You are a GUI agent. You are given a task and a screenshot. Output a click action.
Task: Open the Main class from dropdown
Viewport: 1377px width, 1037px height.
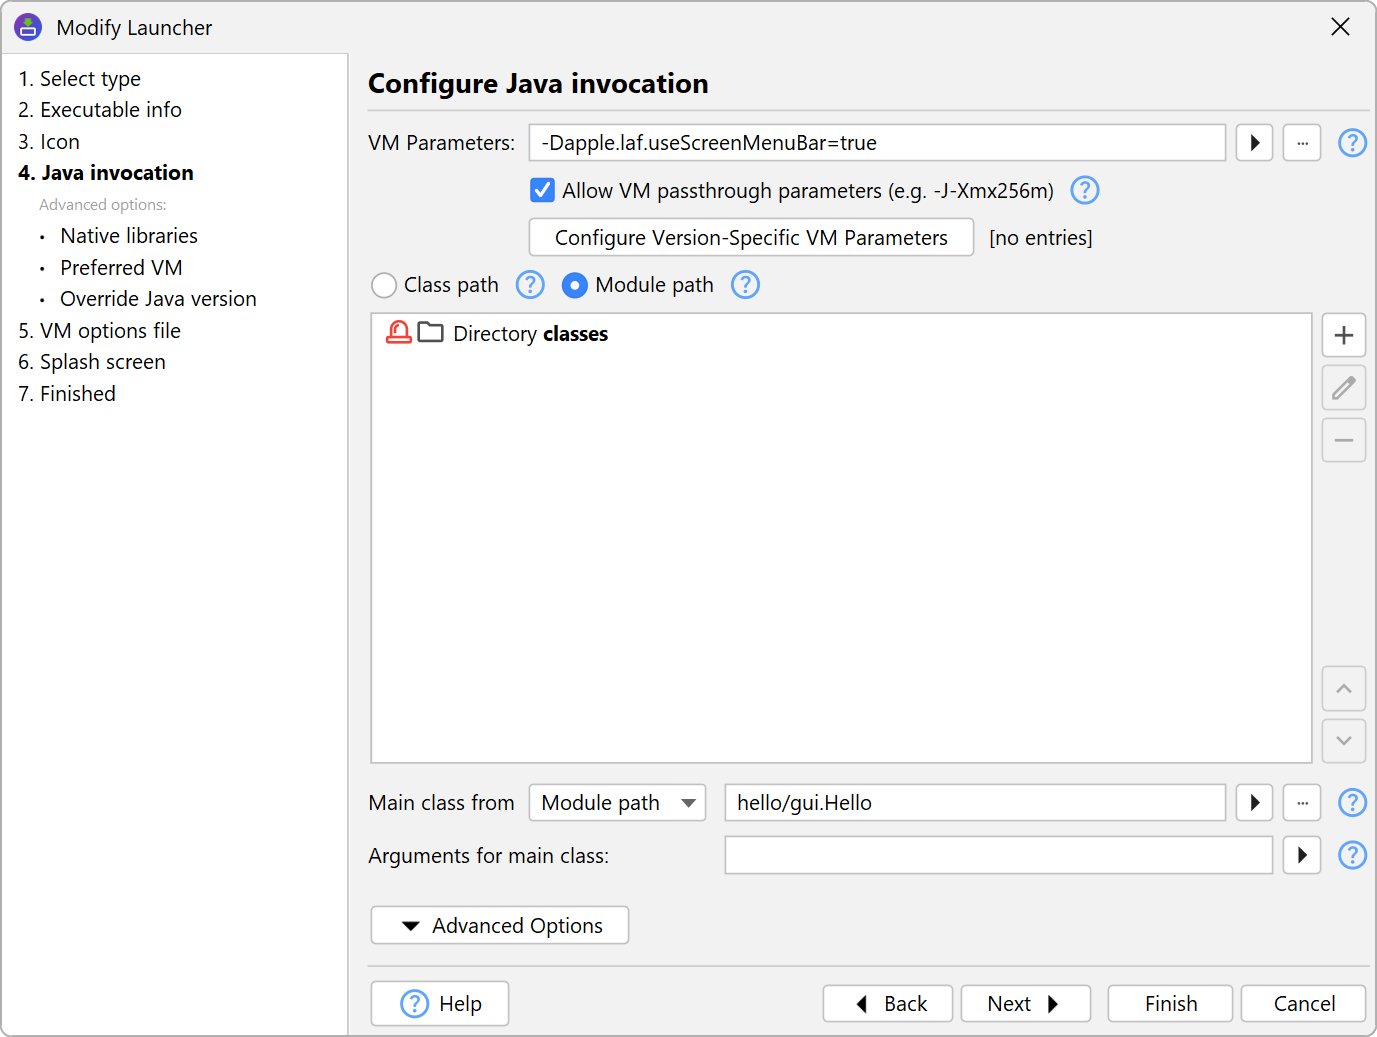point(617,803)
